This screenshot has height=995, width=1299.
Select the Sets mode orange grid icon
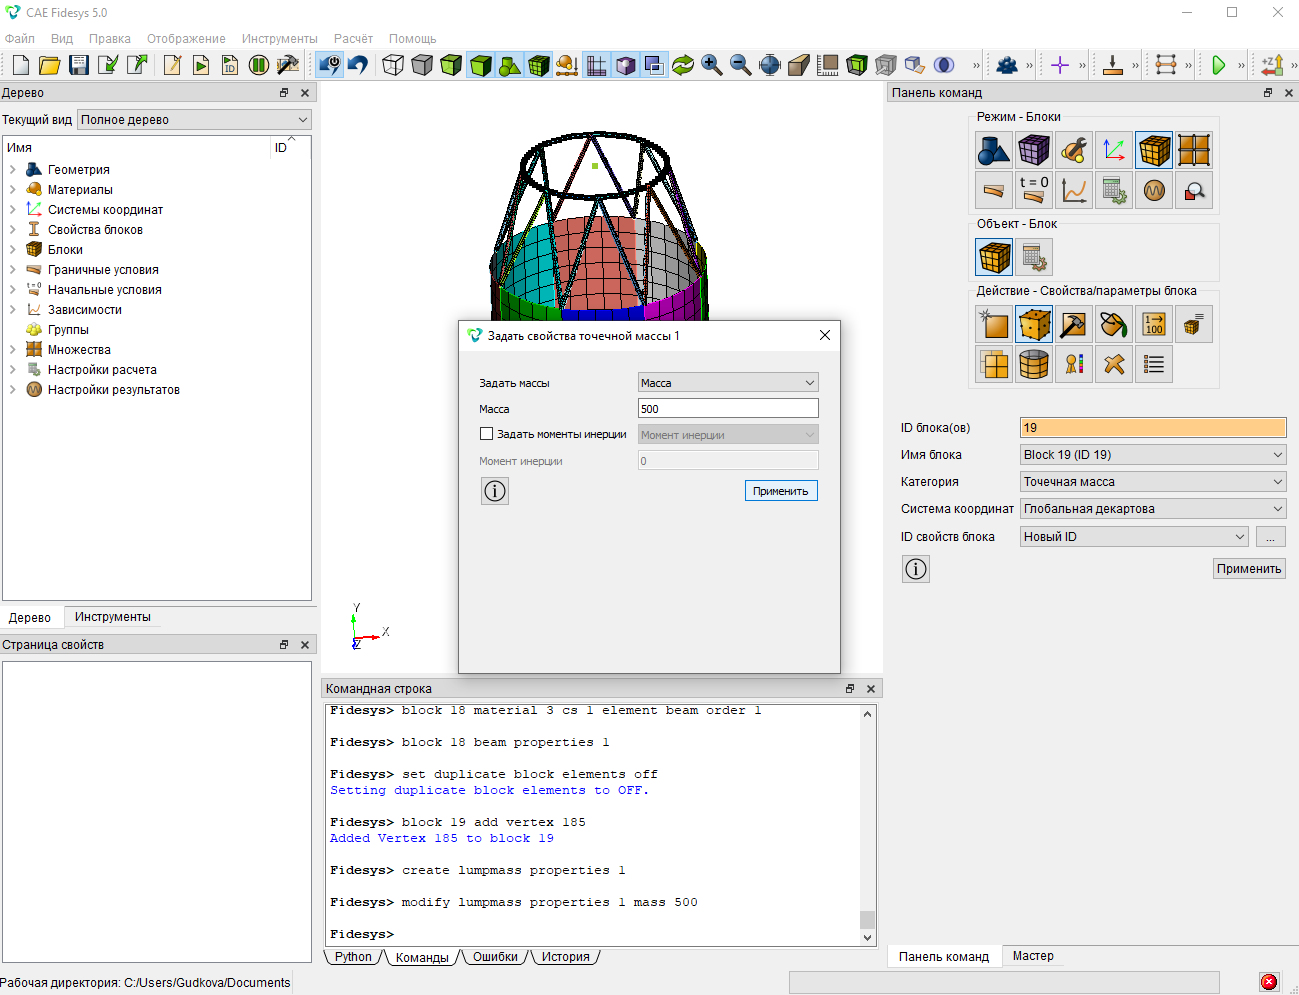pyautogui.click(x=1194, y=150)
